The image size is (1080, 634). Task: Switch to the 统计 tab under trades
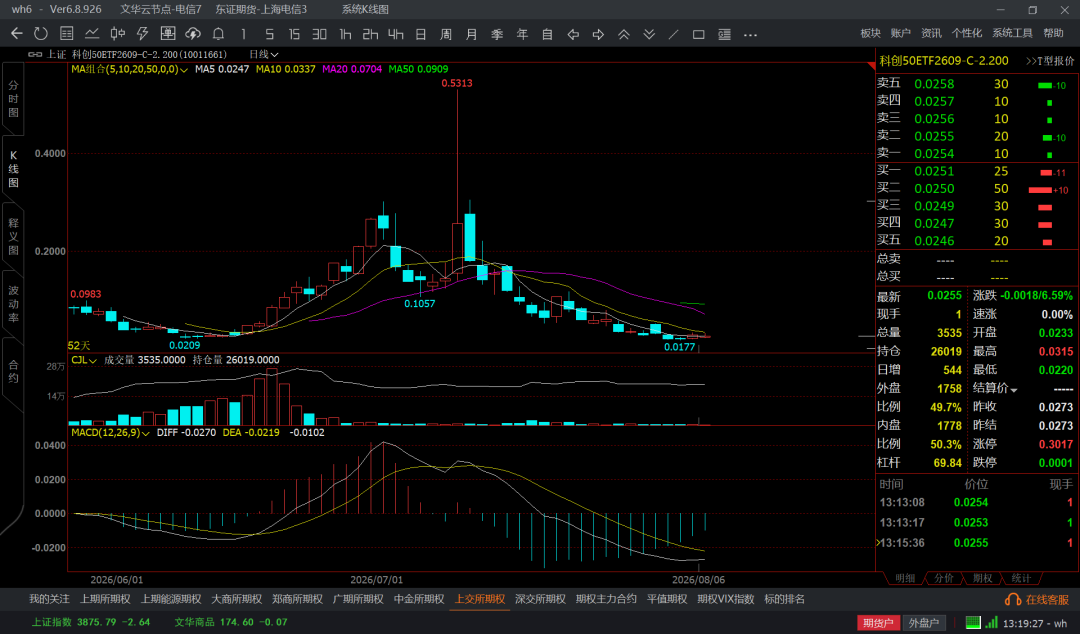pyautogui.click(x=1021, y=579)
